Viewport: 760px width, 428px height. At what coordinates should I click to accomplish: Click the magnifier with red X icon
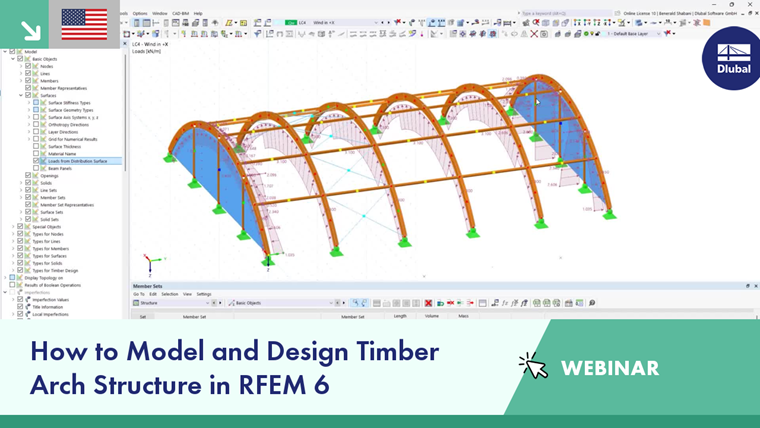coord(536,22)
